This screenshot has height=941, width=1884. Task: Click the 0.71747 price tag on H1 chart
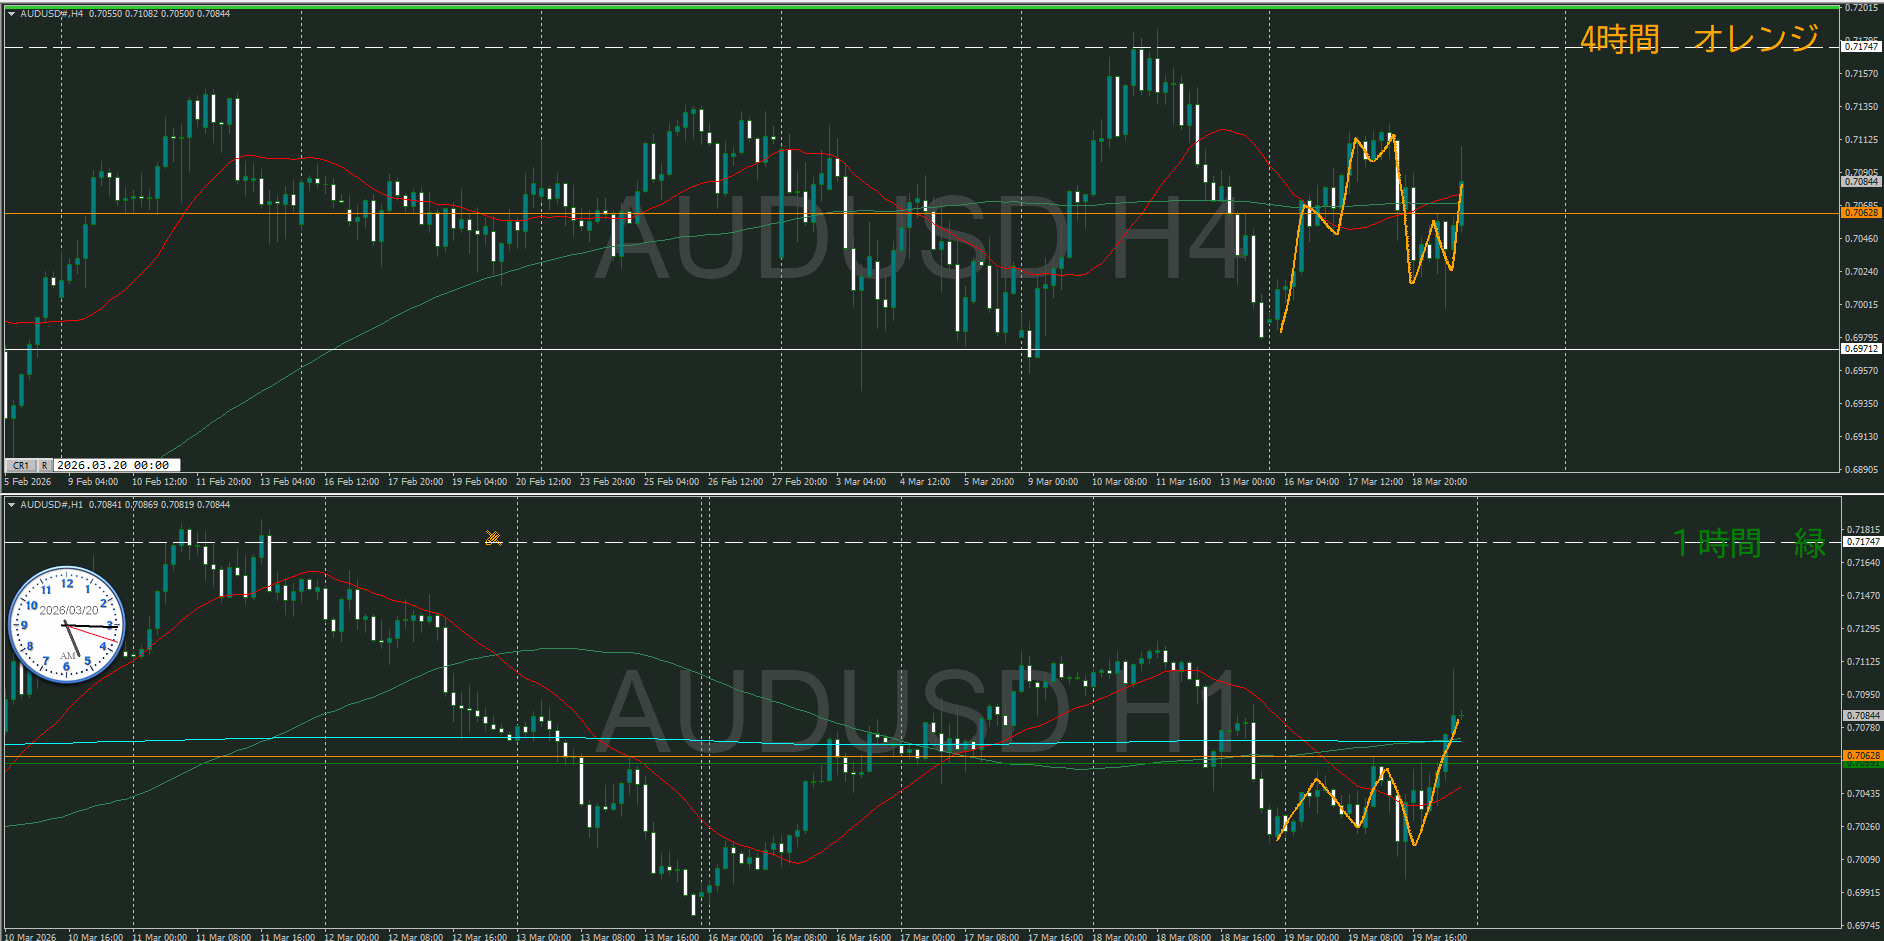pyautogui.click(x=1862, y=542)
